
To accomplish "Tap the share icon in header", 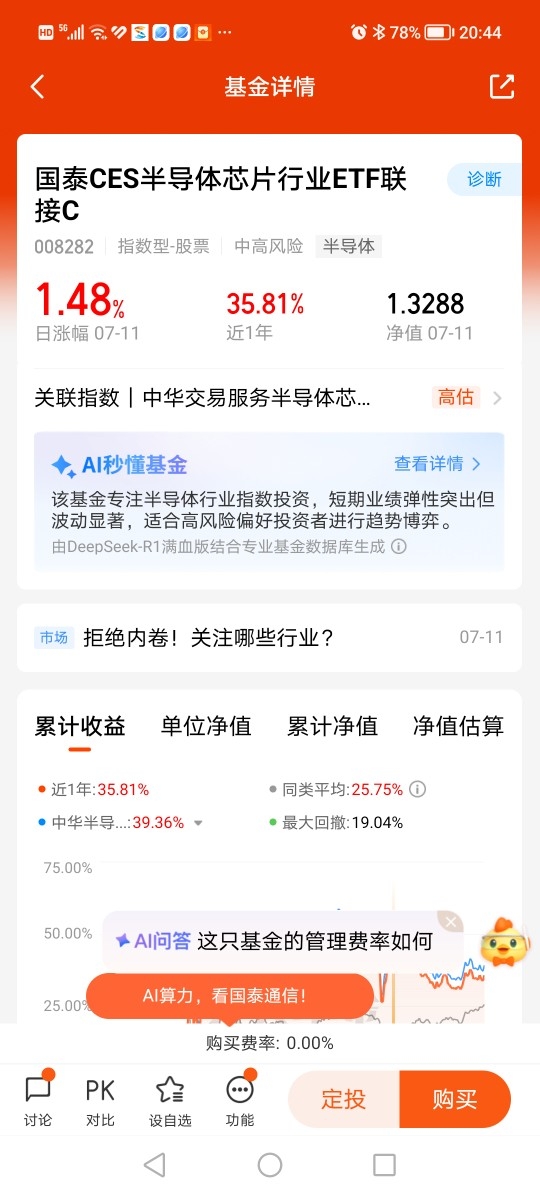I will pyautogui.click(x=502, y=87).
